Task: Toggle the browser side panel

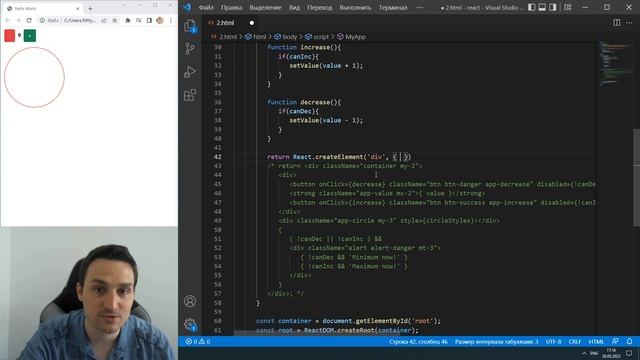Action: click(149, 20)
